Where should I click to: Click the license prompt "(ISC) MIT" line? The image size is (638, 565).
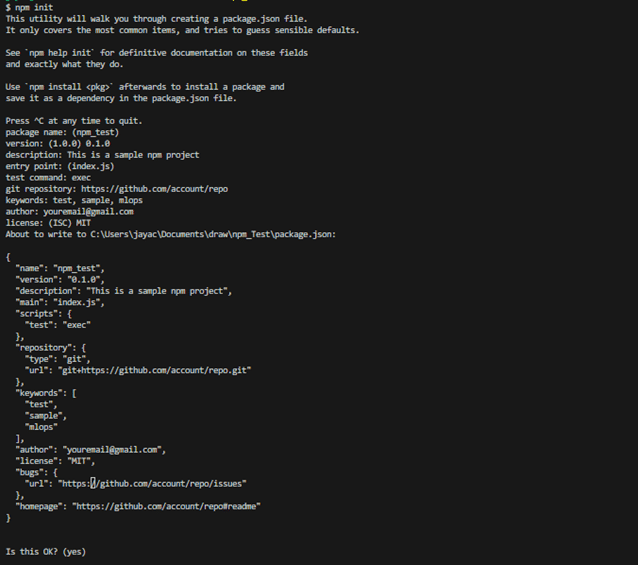click(48, 223)
